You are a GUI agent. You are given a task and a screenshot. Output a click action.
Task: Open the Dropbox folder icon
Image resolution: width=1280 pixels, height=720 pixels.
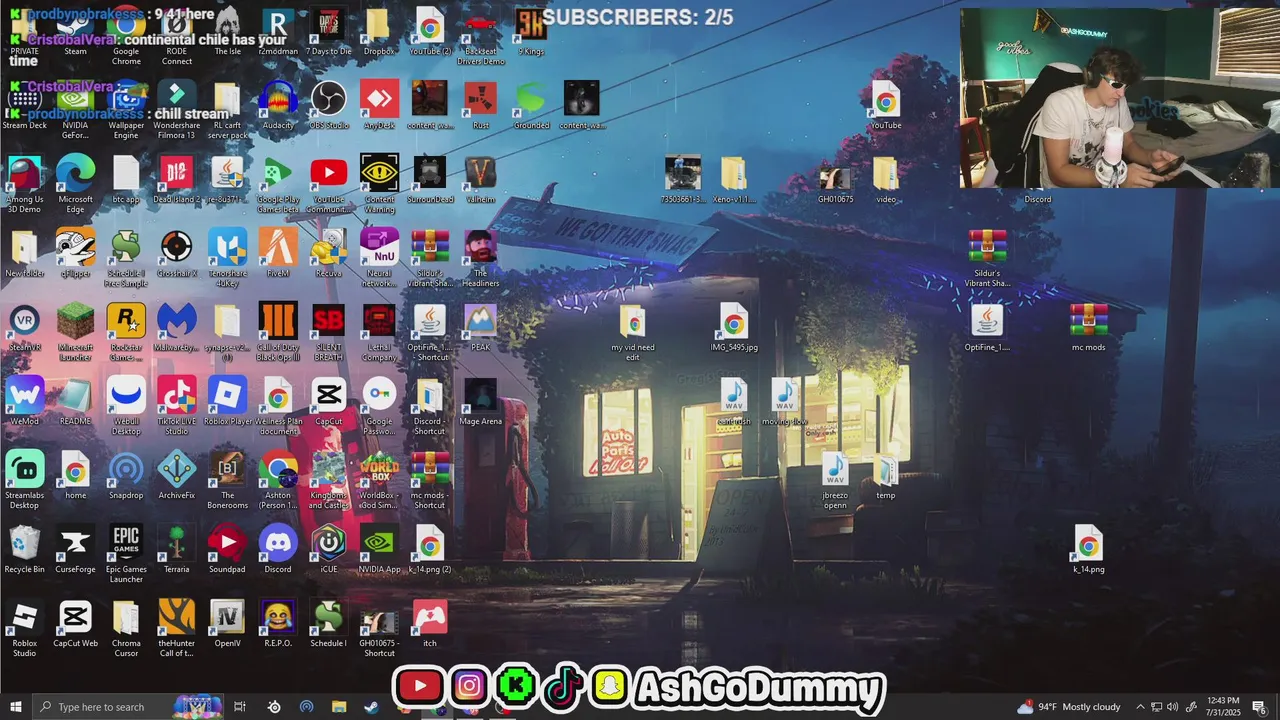point(379,33)
